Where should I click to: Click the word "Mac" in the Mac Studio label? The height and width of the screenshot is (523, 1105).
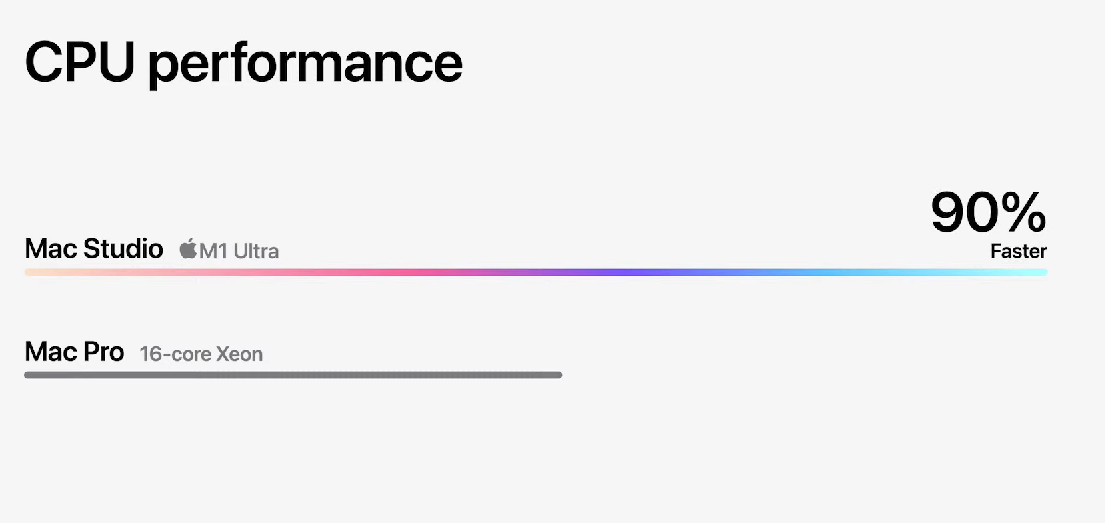[51, 249]
